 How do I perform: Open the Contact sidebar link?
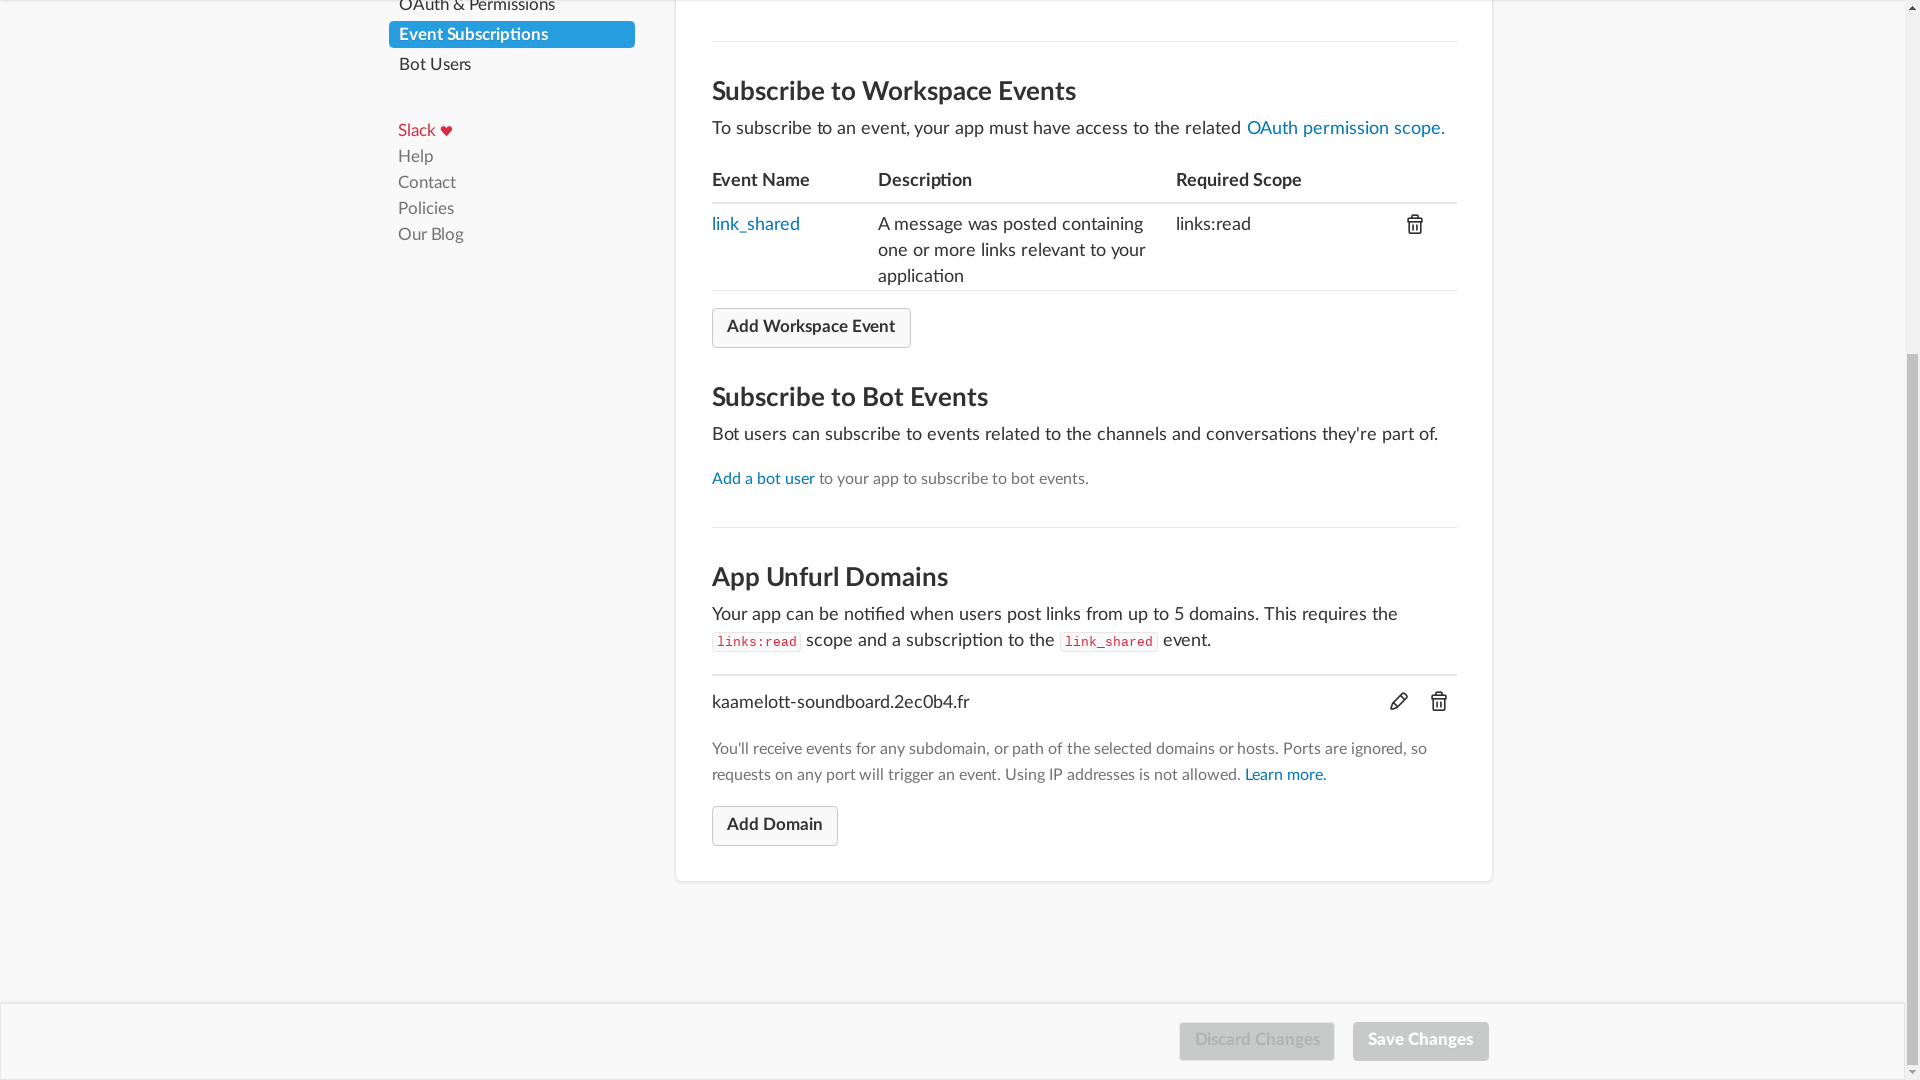(x=426, y=183)
